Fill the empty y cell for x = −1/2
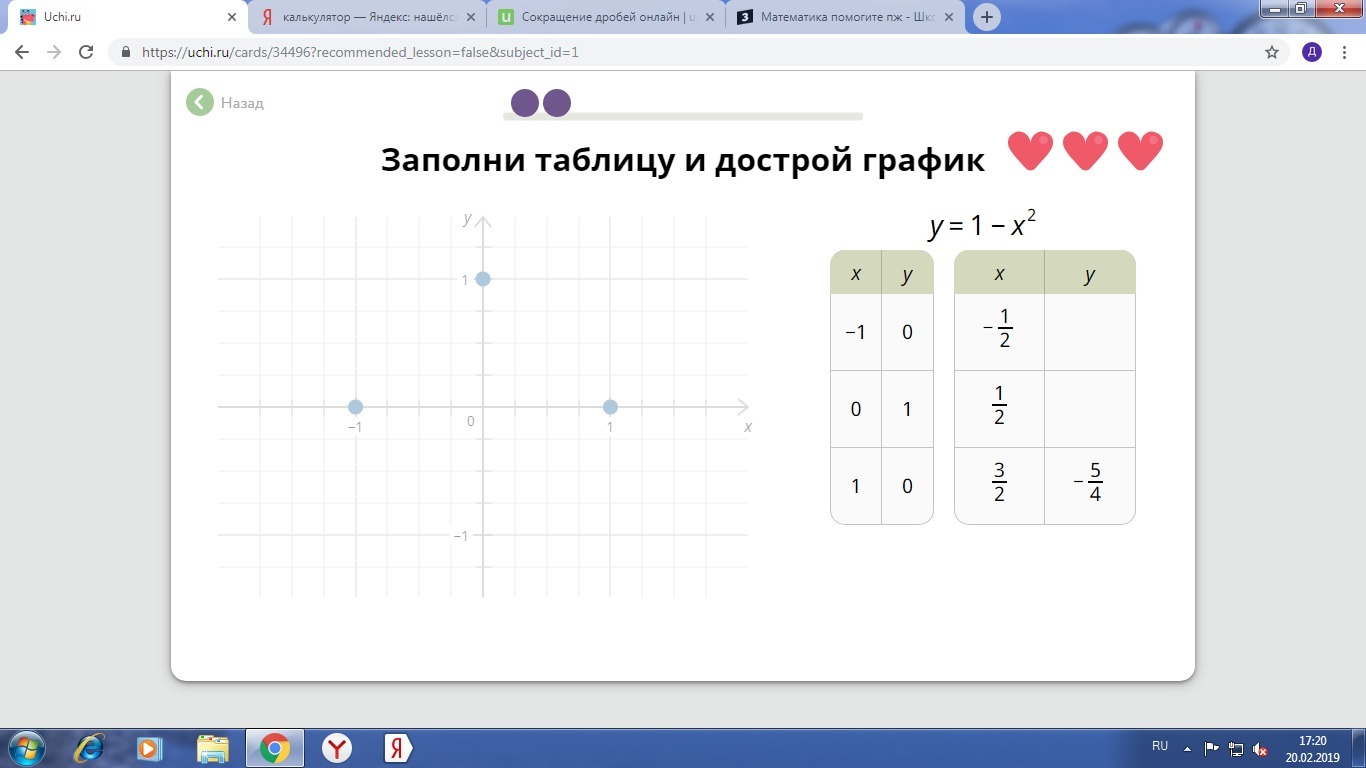 1089,332
